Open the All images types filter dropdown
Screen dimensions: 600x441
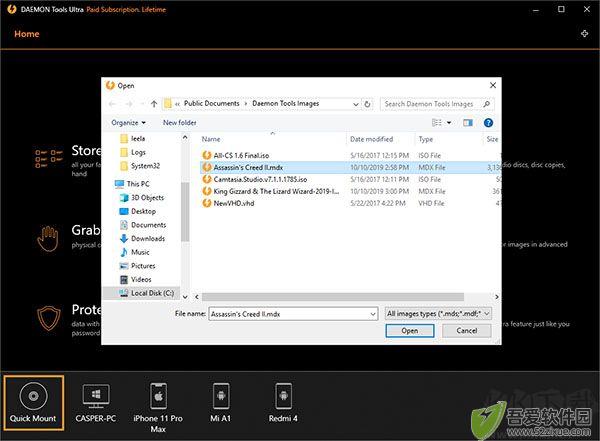pos(438,314)
